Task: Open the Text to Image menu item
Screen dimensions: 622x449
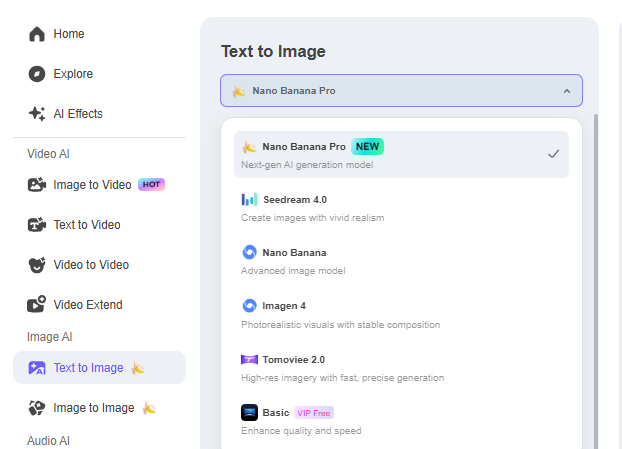Action: 89,368
